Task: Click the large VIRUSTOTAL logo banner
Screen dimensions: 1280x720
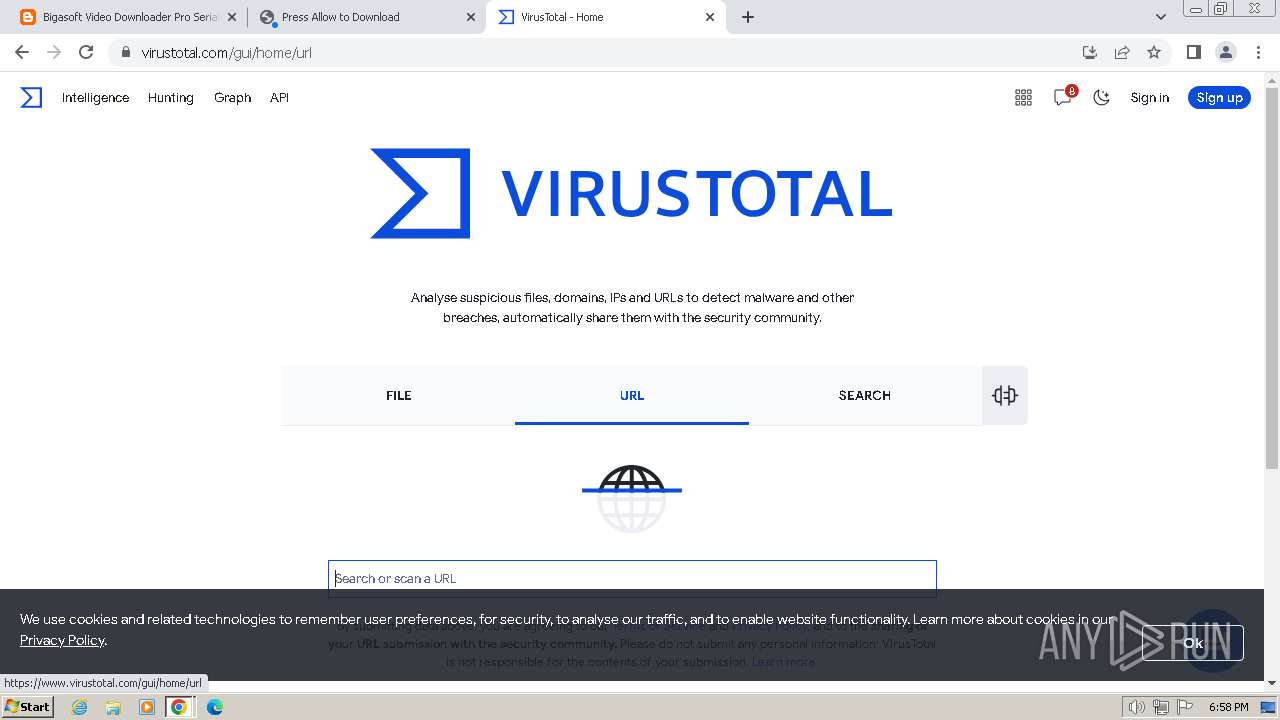Action: click(x=632, y=193)
